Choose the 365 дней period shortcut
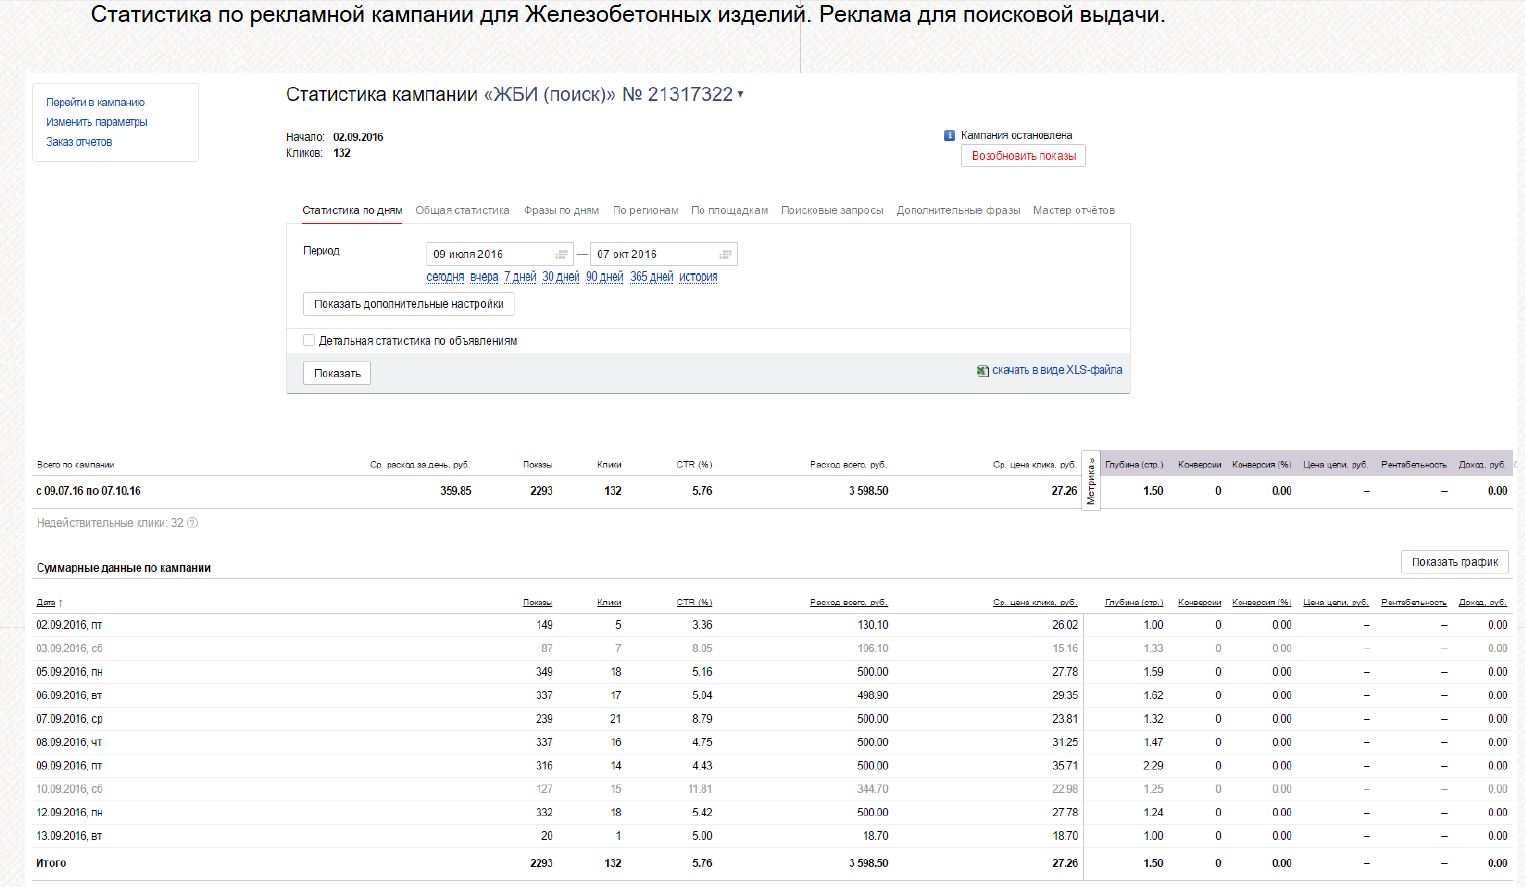The image size is (1525, 887). [x=652, y=277]
